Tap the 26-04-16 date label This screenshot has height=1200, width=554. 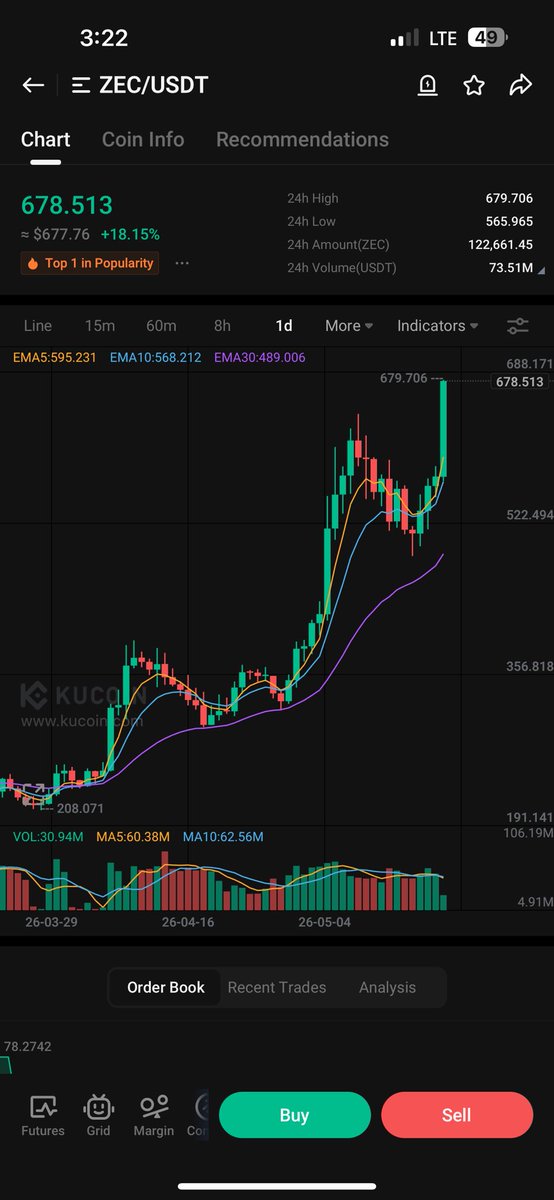point(188,922)
